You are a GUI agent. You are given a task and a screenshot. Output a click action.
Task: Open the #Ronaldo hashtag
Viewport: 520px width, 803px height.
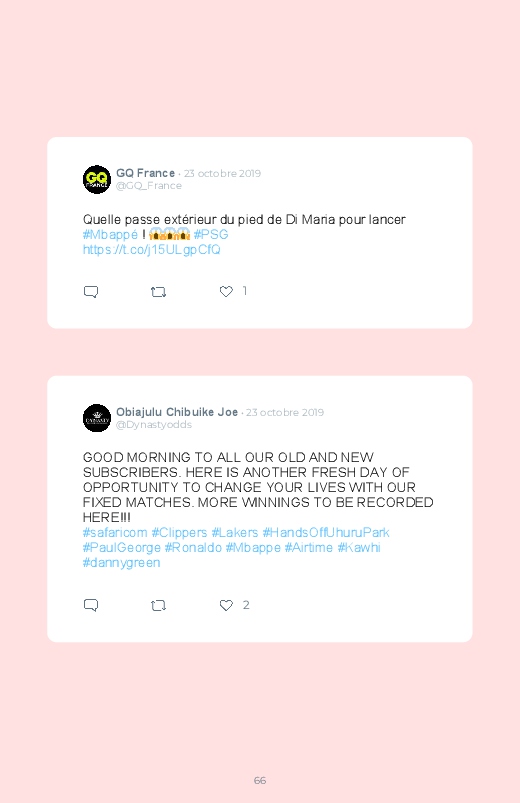(x=193, y=547)
